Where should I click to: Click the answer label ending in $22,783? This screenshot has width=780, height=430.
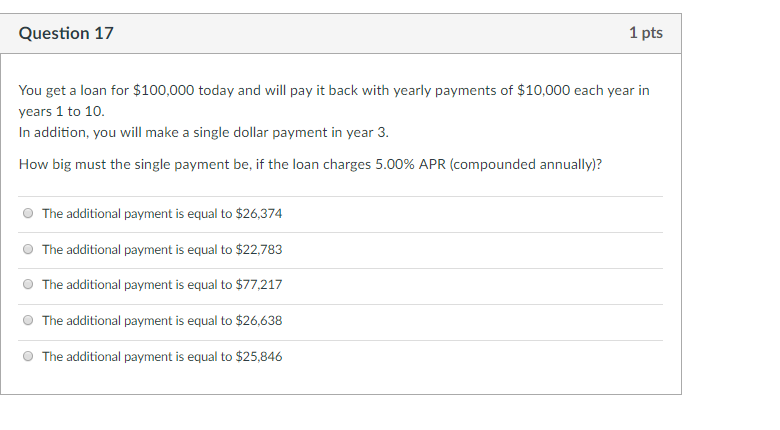(162, 249)
